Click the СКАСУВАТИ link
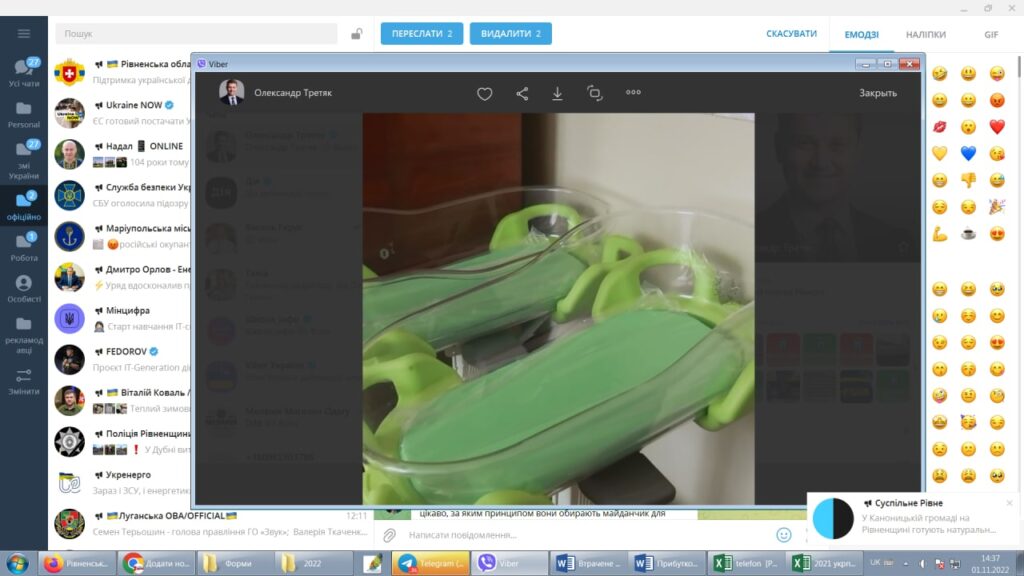1024x576 pixels. (791, 34)
